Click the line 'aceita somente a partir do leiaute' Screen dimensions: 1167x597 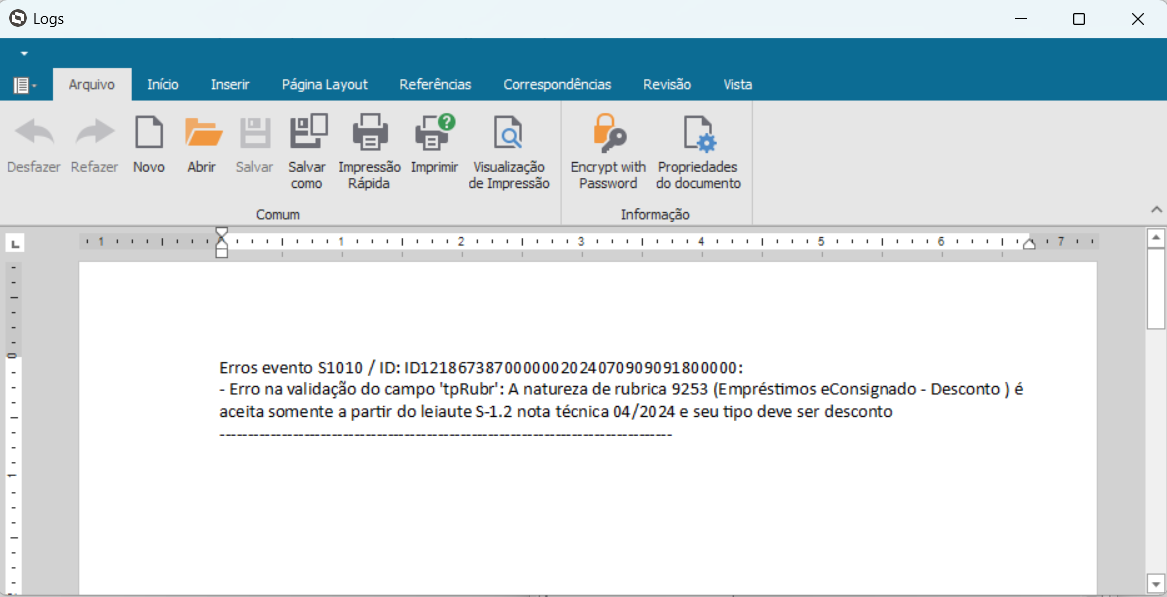[x=556, y=411]
